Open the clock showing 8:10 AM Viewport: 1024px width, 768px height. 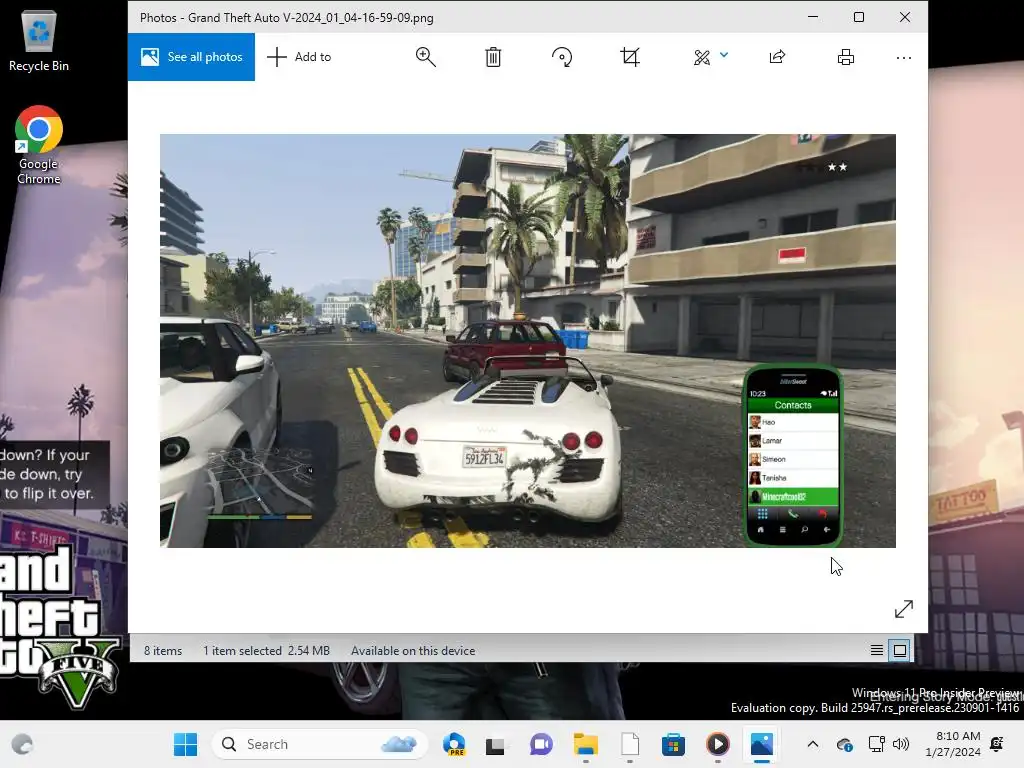pos(953,744)
